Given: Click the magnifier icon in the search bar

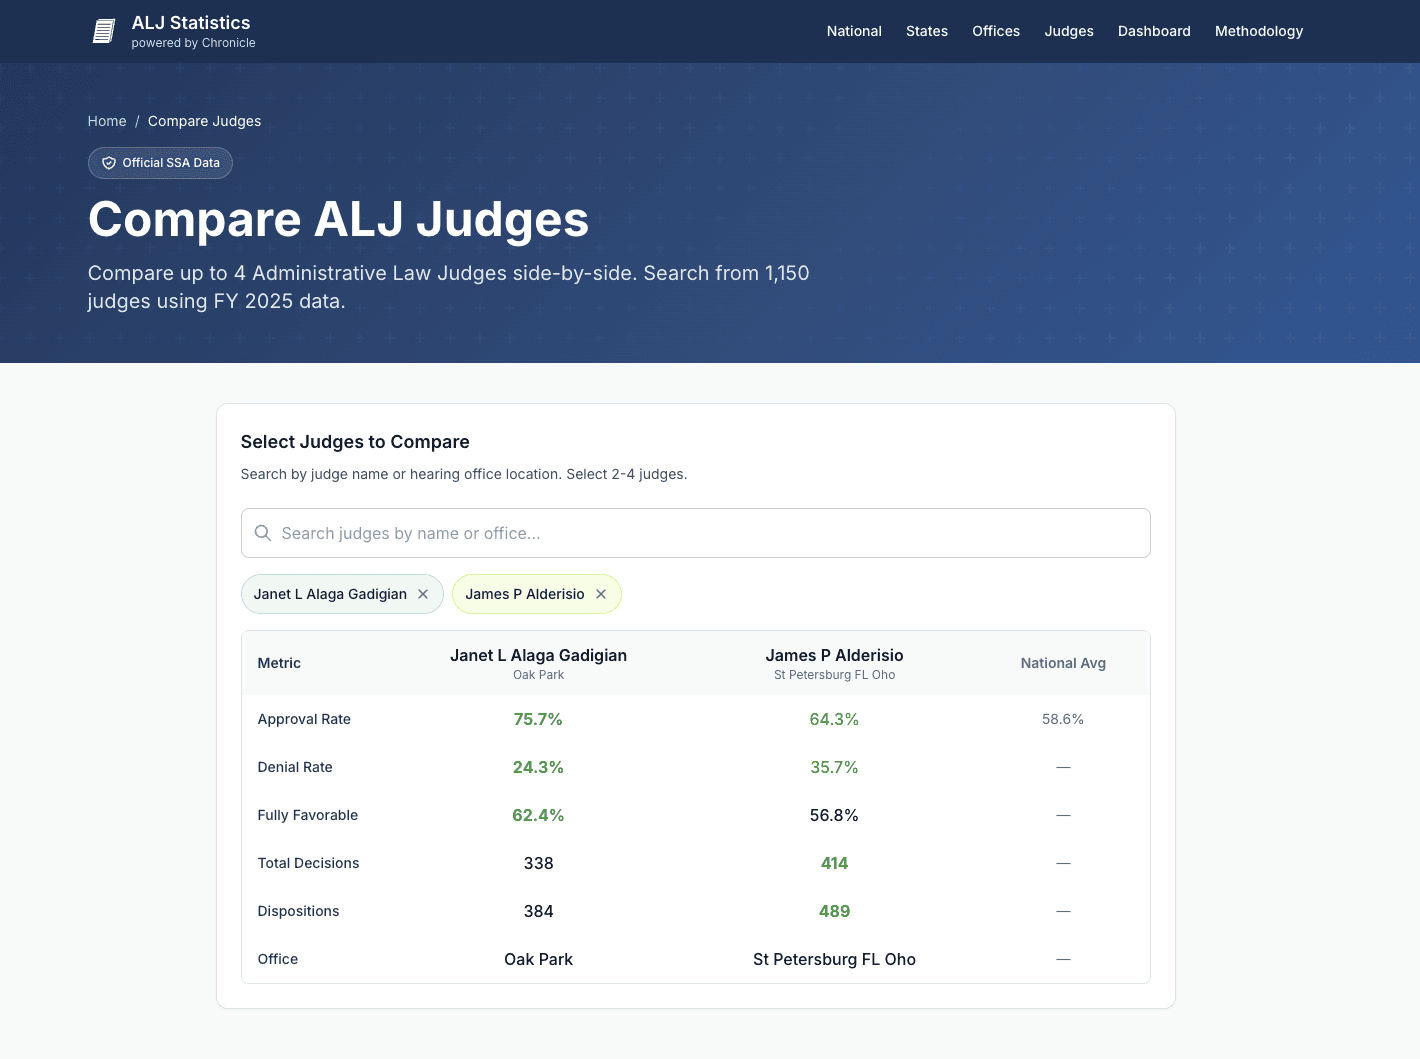Looking at the screenshot, I should coord(263,533).
